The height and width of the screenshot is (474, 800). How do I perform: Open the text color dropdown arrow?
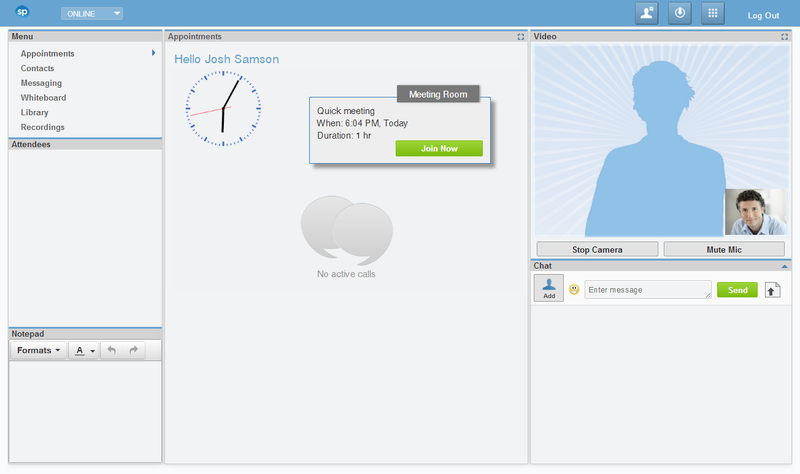[x=93, y=351]
